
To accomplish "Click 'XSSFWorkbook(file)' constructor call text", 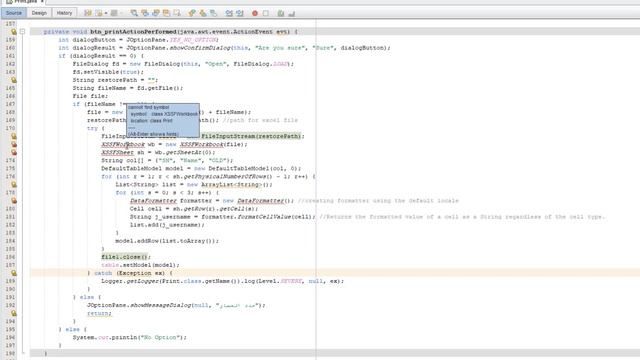I will (213, 144).
